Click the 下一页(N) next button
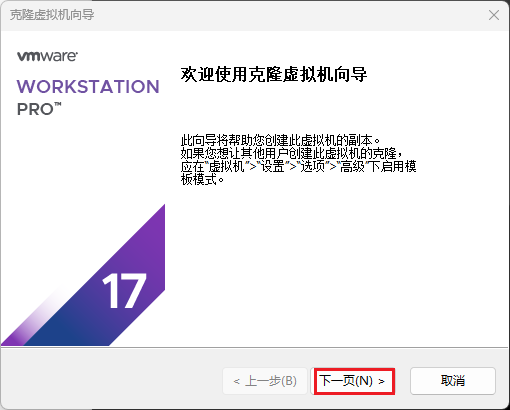The width and height of the screenshot is (510, 410). pyautogui.click(x=354, y=381)
